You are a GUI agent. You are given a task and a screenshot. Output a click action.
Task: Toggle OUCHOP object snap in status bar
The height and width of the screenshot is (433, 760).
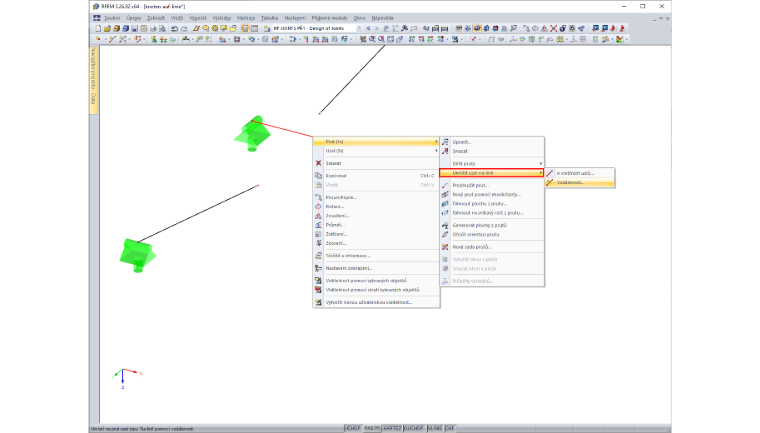click(x=414, y=428)
